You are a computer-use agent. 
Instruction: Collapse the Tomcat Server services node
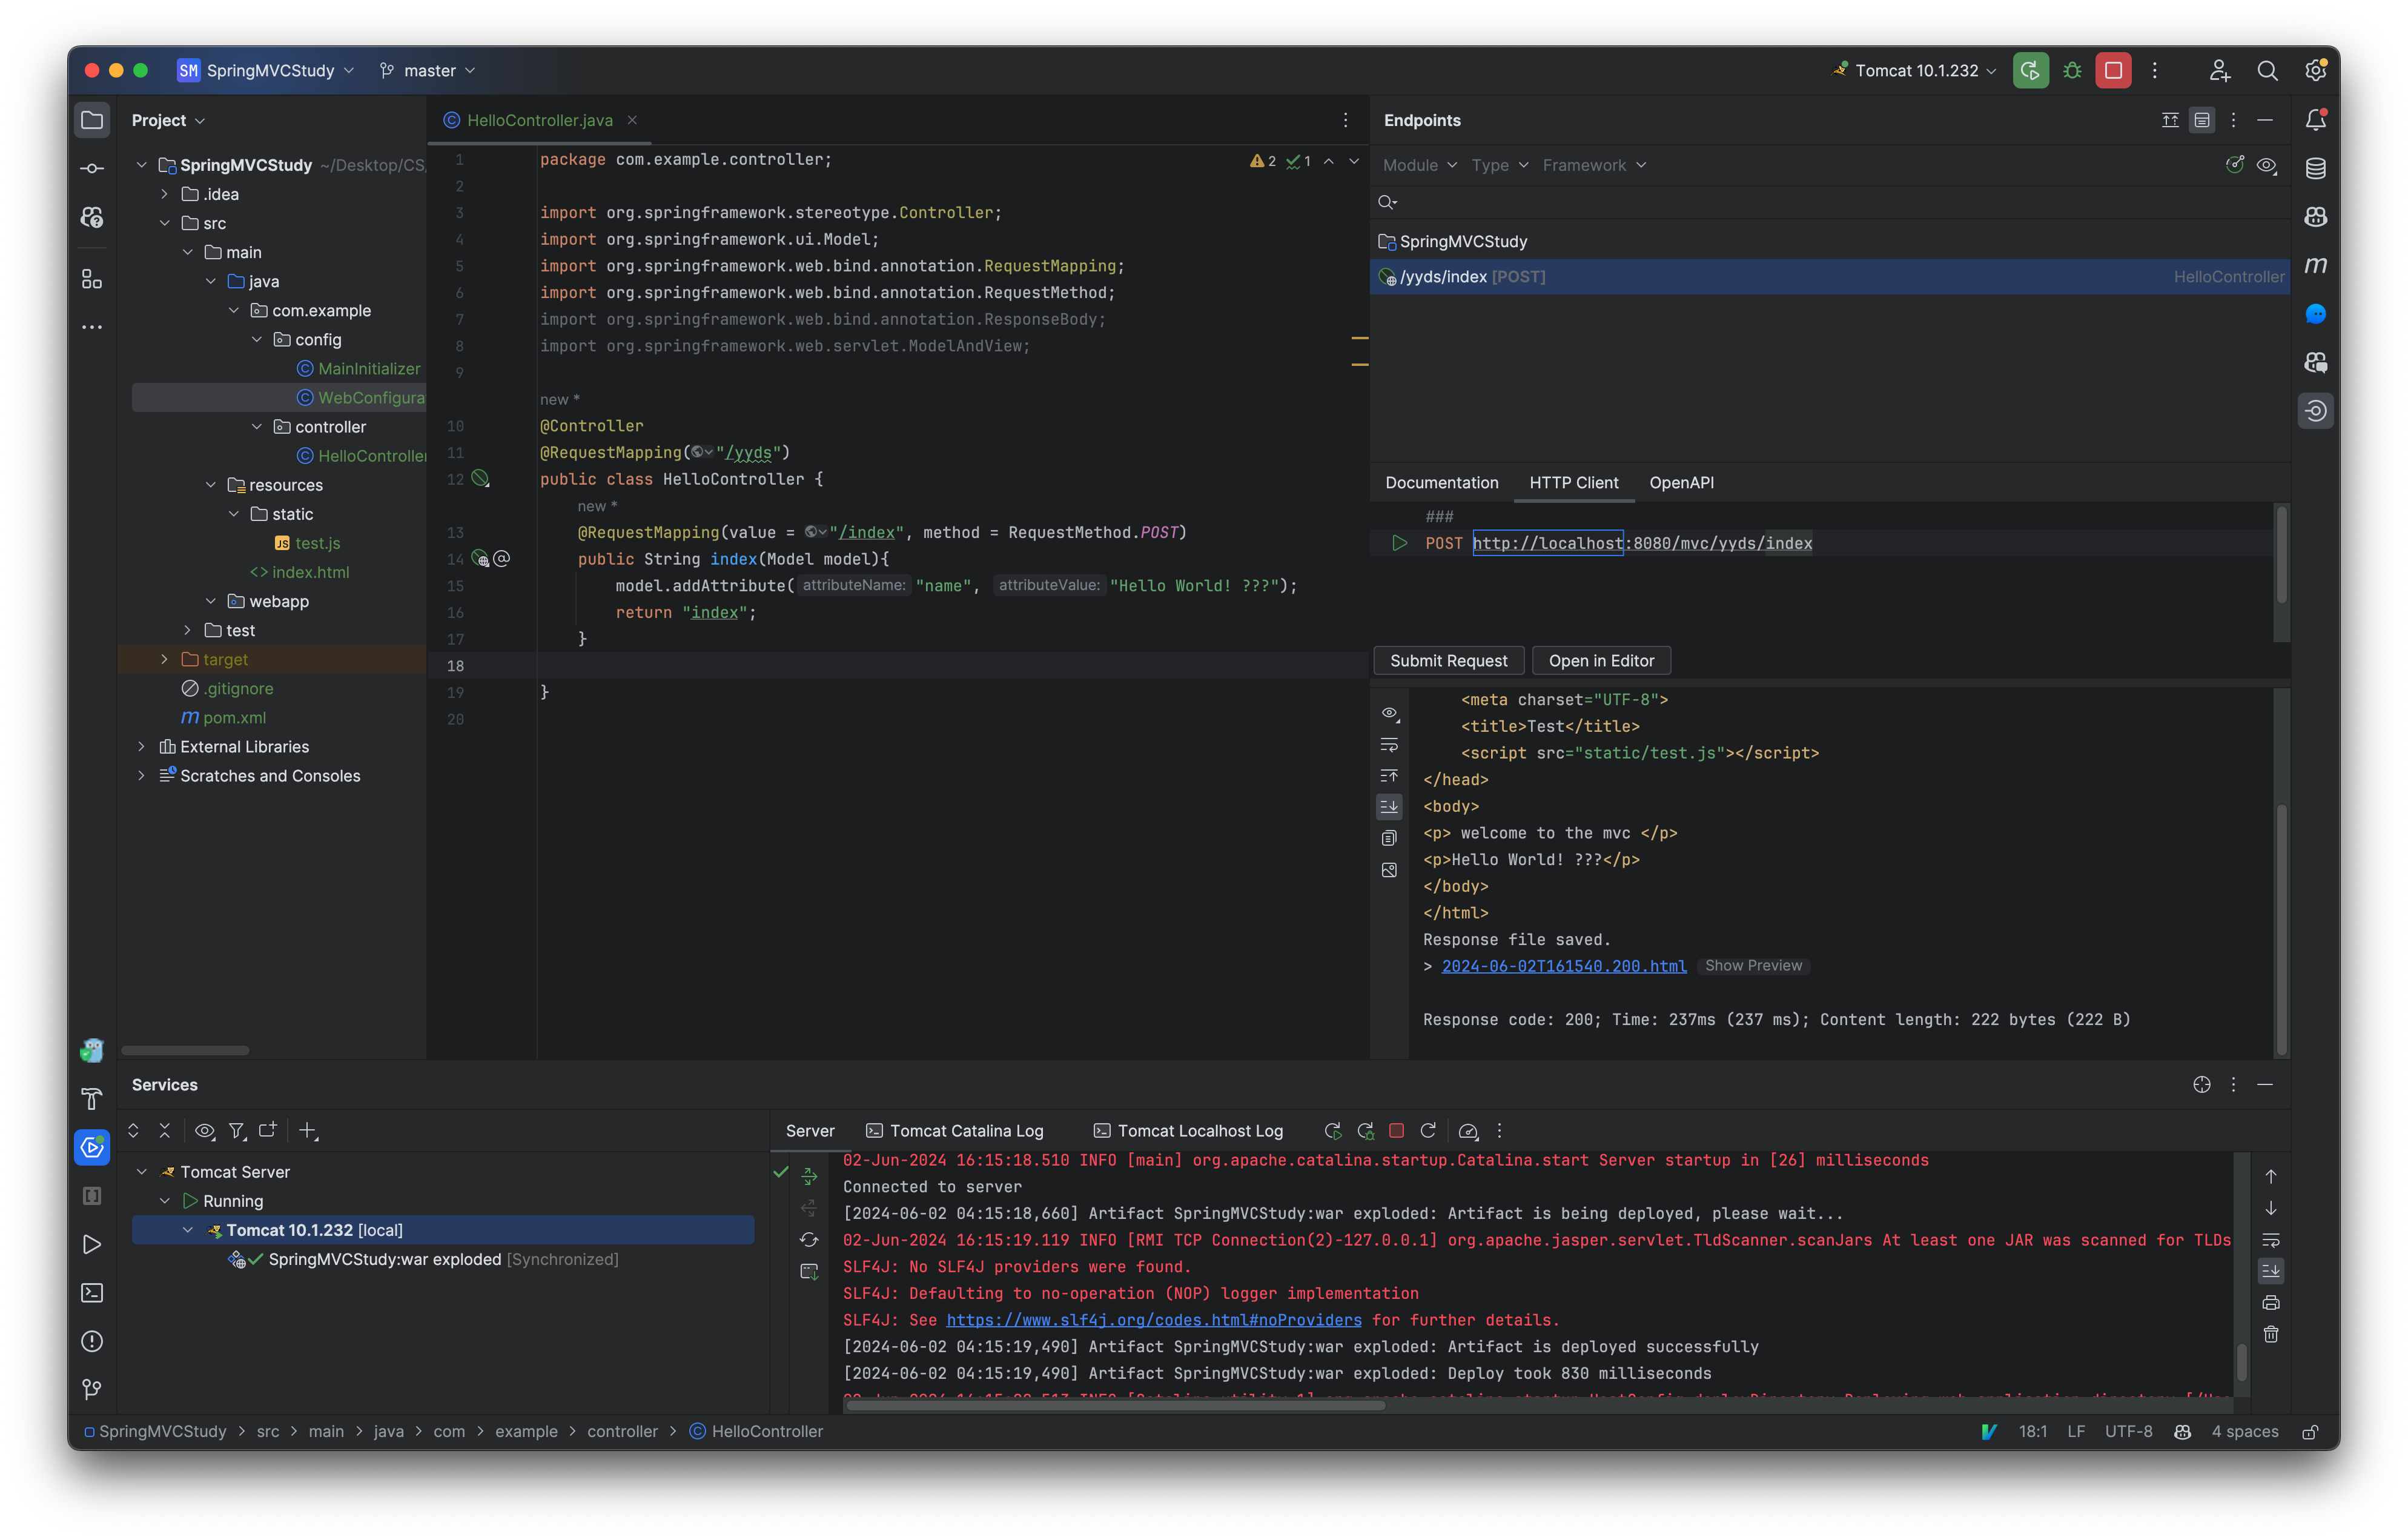click(142, 1171)
